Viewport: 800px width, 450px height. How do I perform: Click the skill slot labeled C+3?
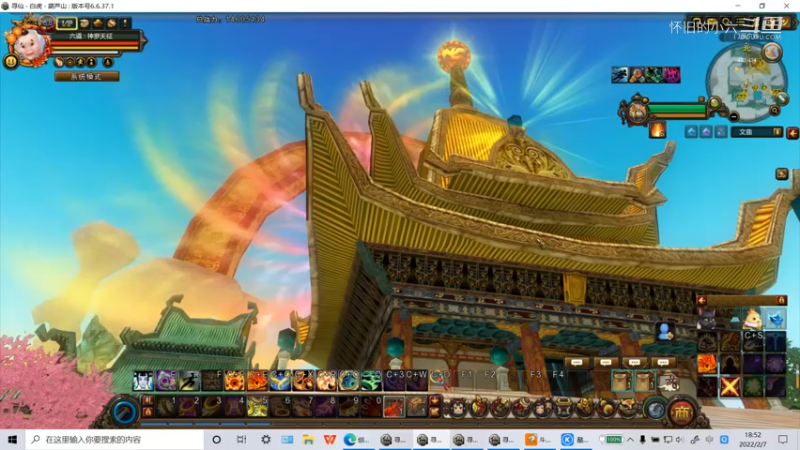coord(394,381)
